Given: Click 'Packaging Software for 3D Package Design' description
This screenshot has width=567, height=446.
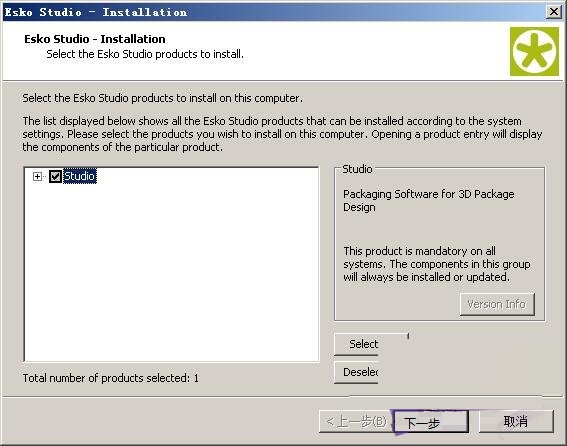Looking at the screenshot, I should pos(429,201).
